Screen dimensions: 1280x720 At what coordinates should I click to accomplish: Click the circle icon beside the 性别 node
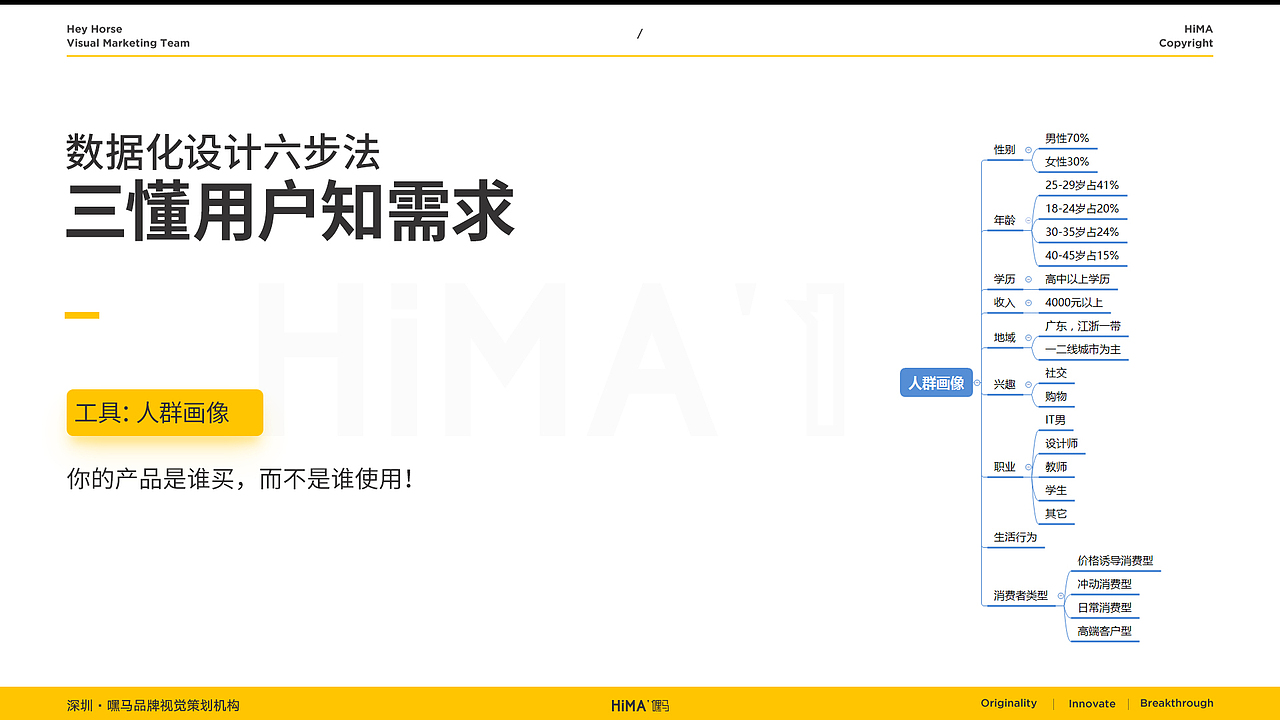1029,148
